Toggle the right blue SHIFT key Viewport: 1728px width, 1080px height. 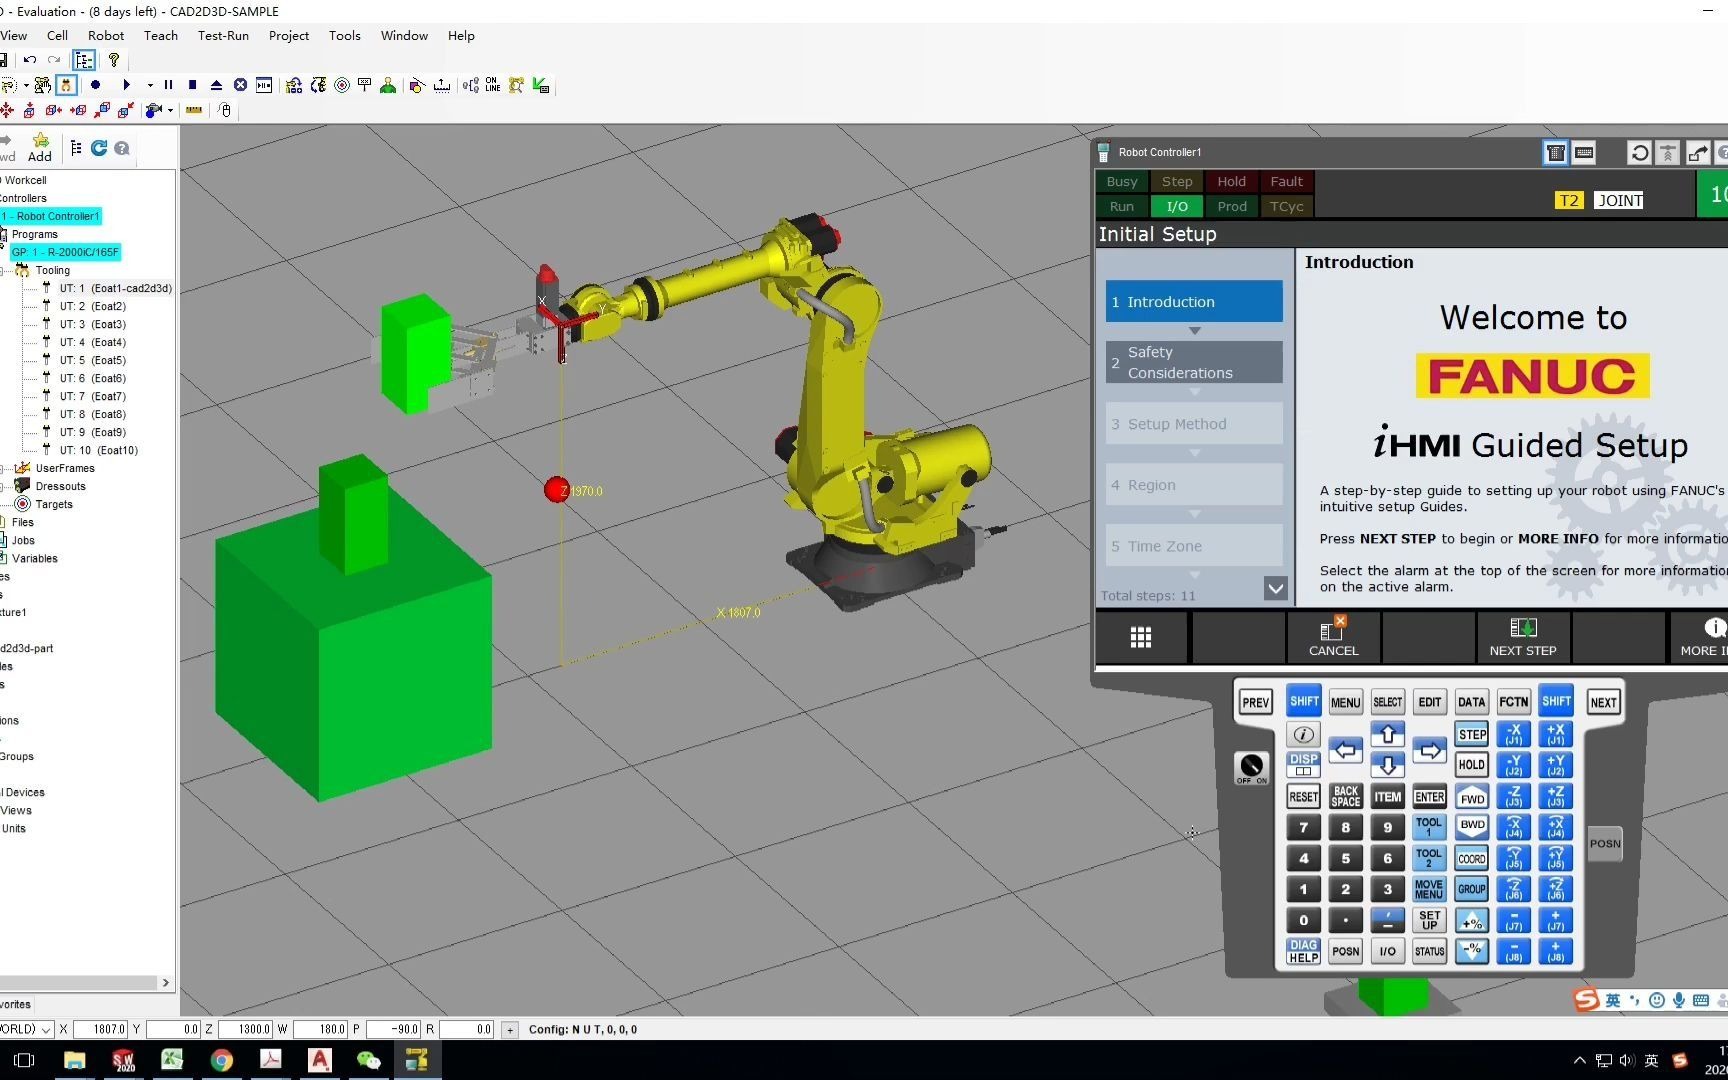(1556, 701)
